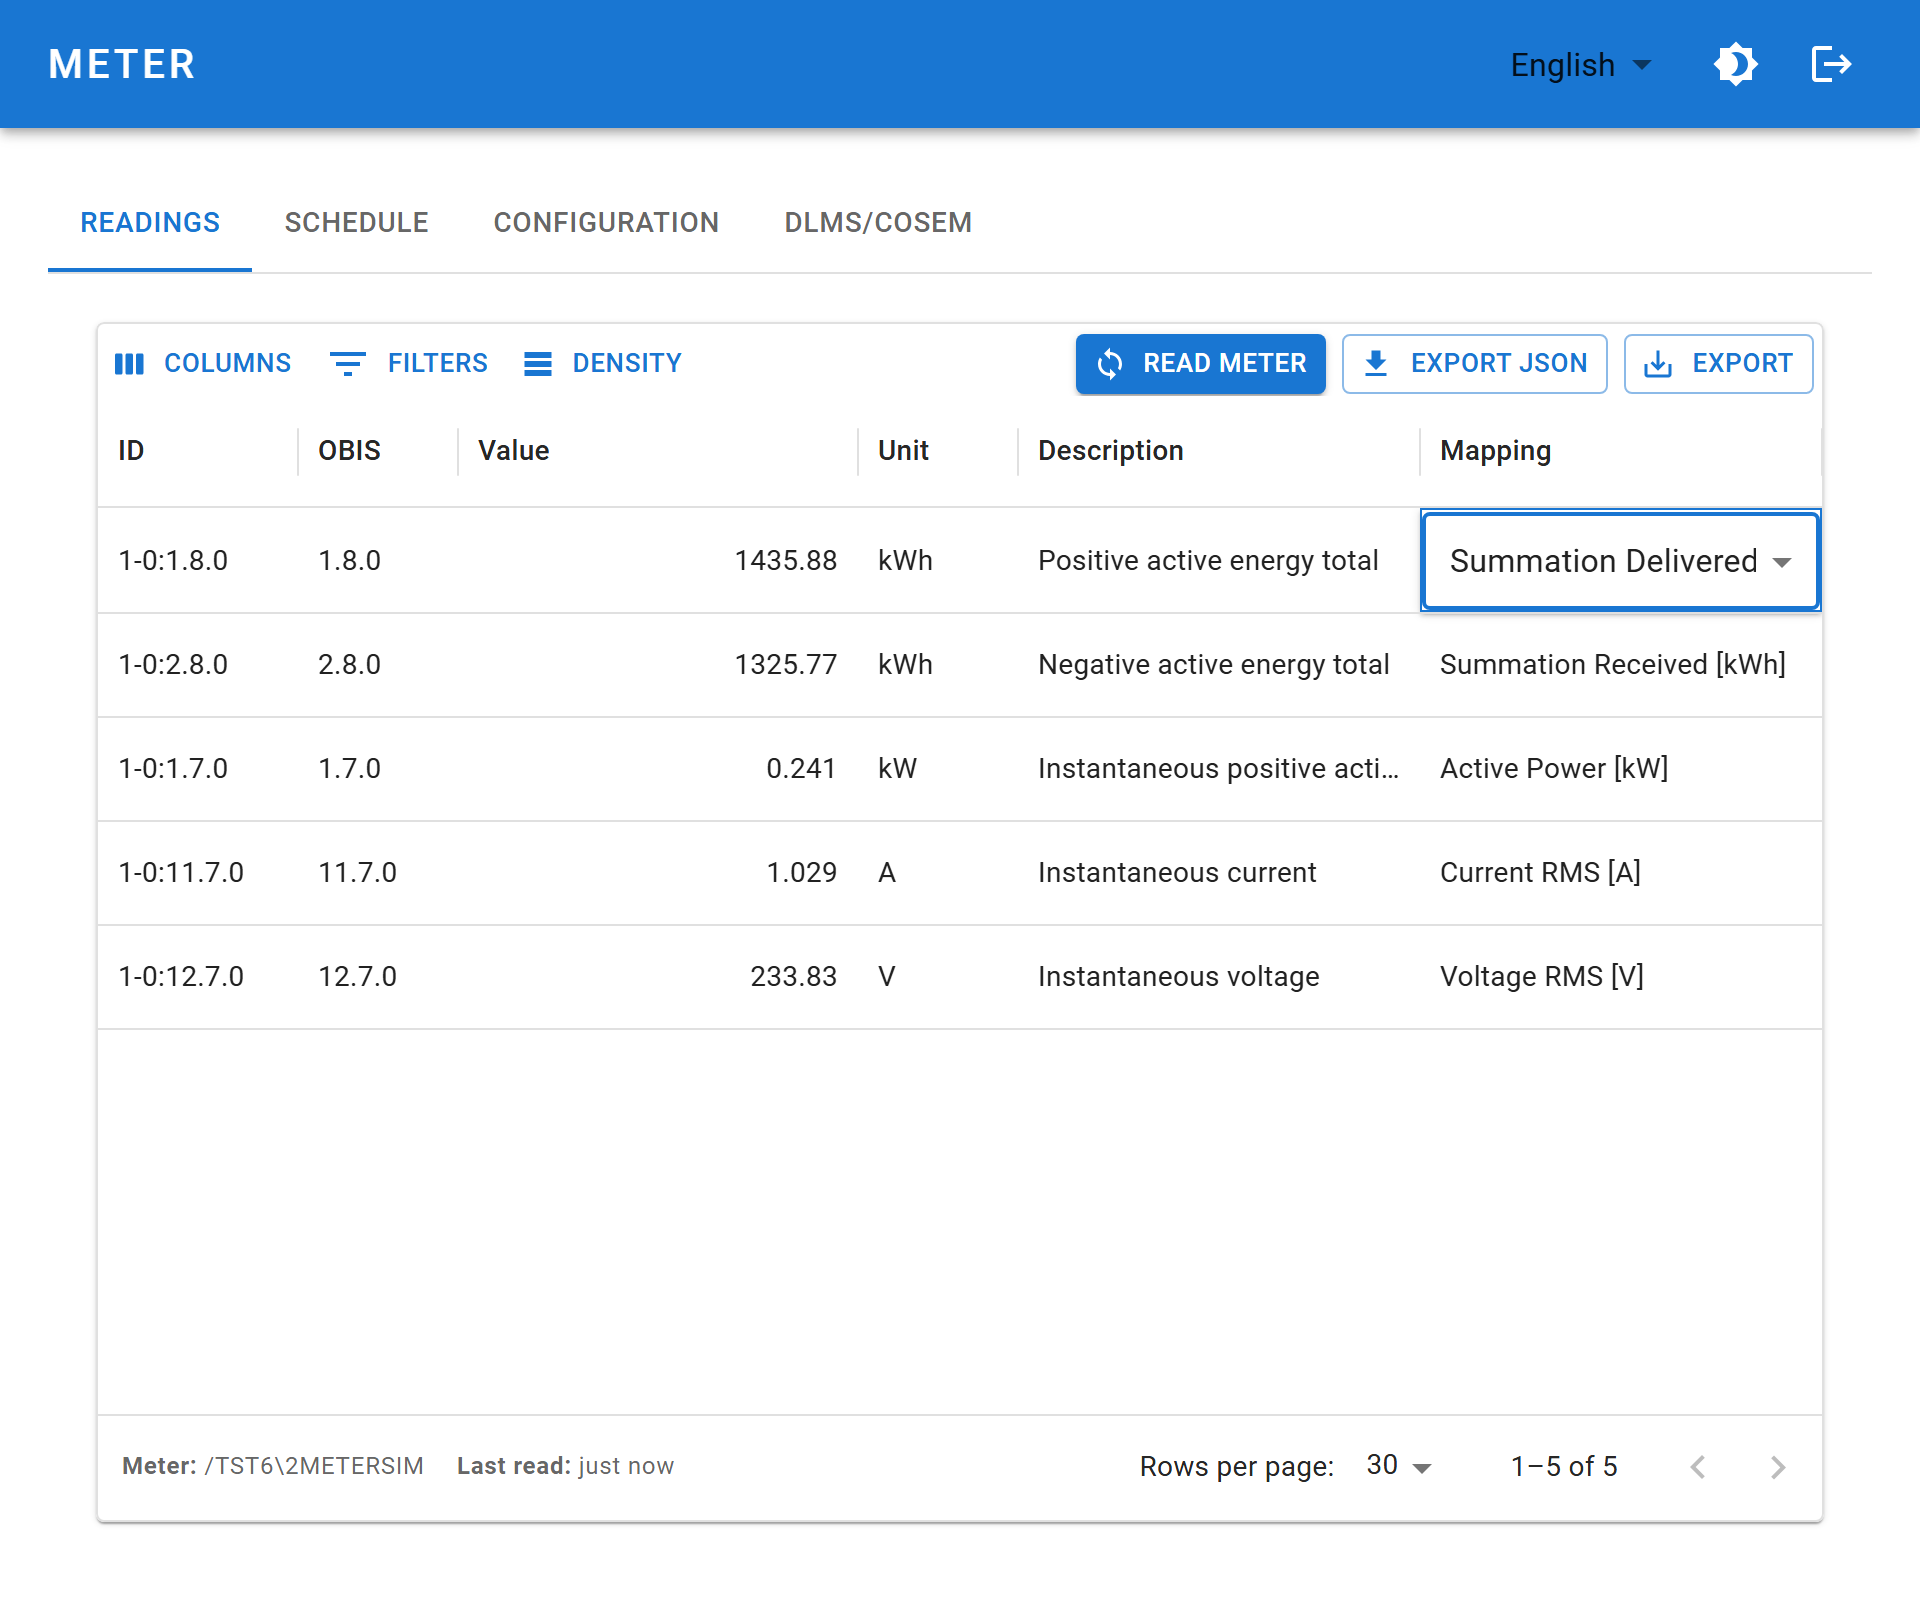The height and width of the screenshot is (1618, 1920).
Task: Click the Instantaneous voltage description
Action: pos(1179,977)
